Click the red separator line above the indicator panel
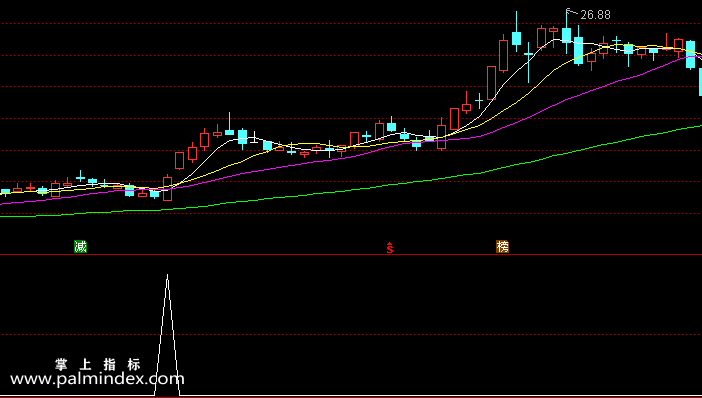This screenshot has height=398, width=702. point(351,254)
